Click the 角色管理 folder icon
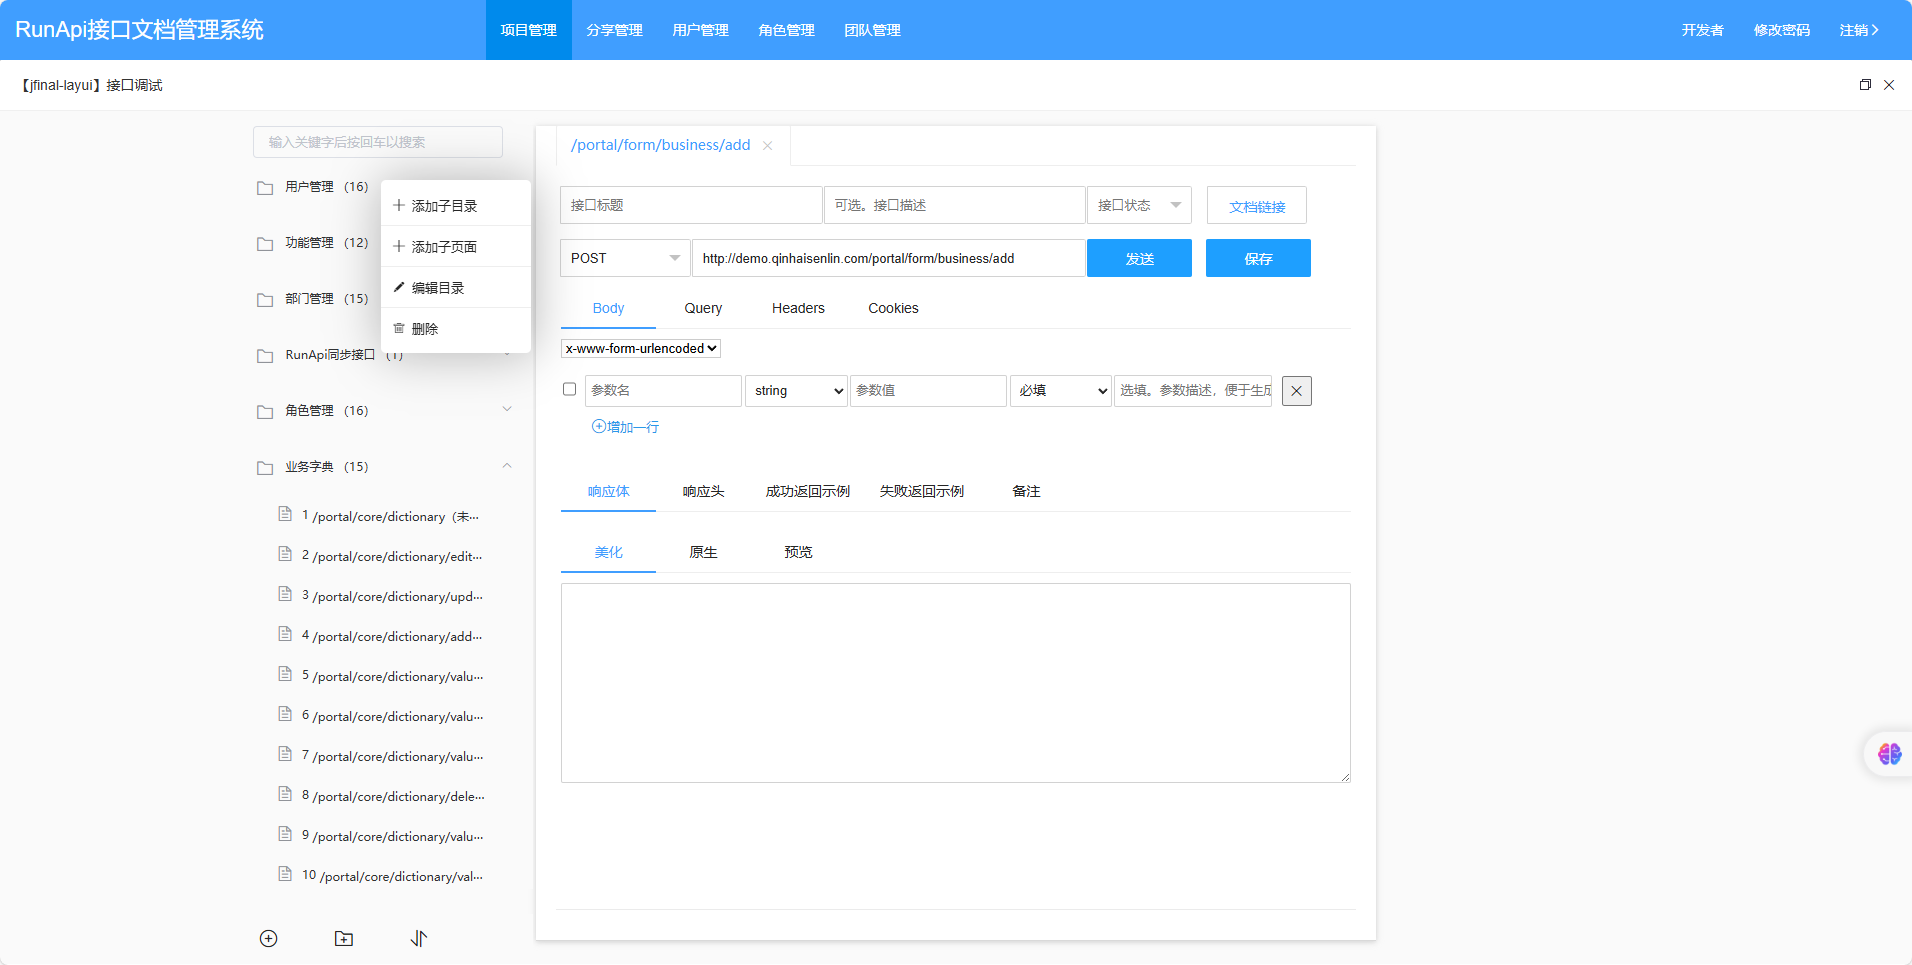 (x=265, y=412)
